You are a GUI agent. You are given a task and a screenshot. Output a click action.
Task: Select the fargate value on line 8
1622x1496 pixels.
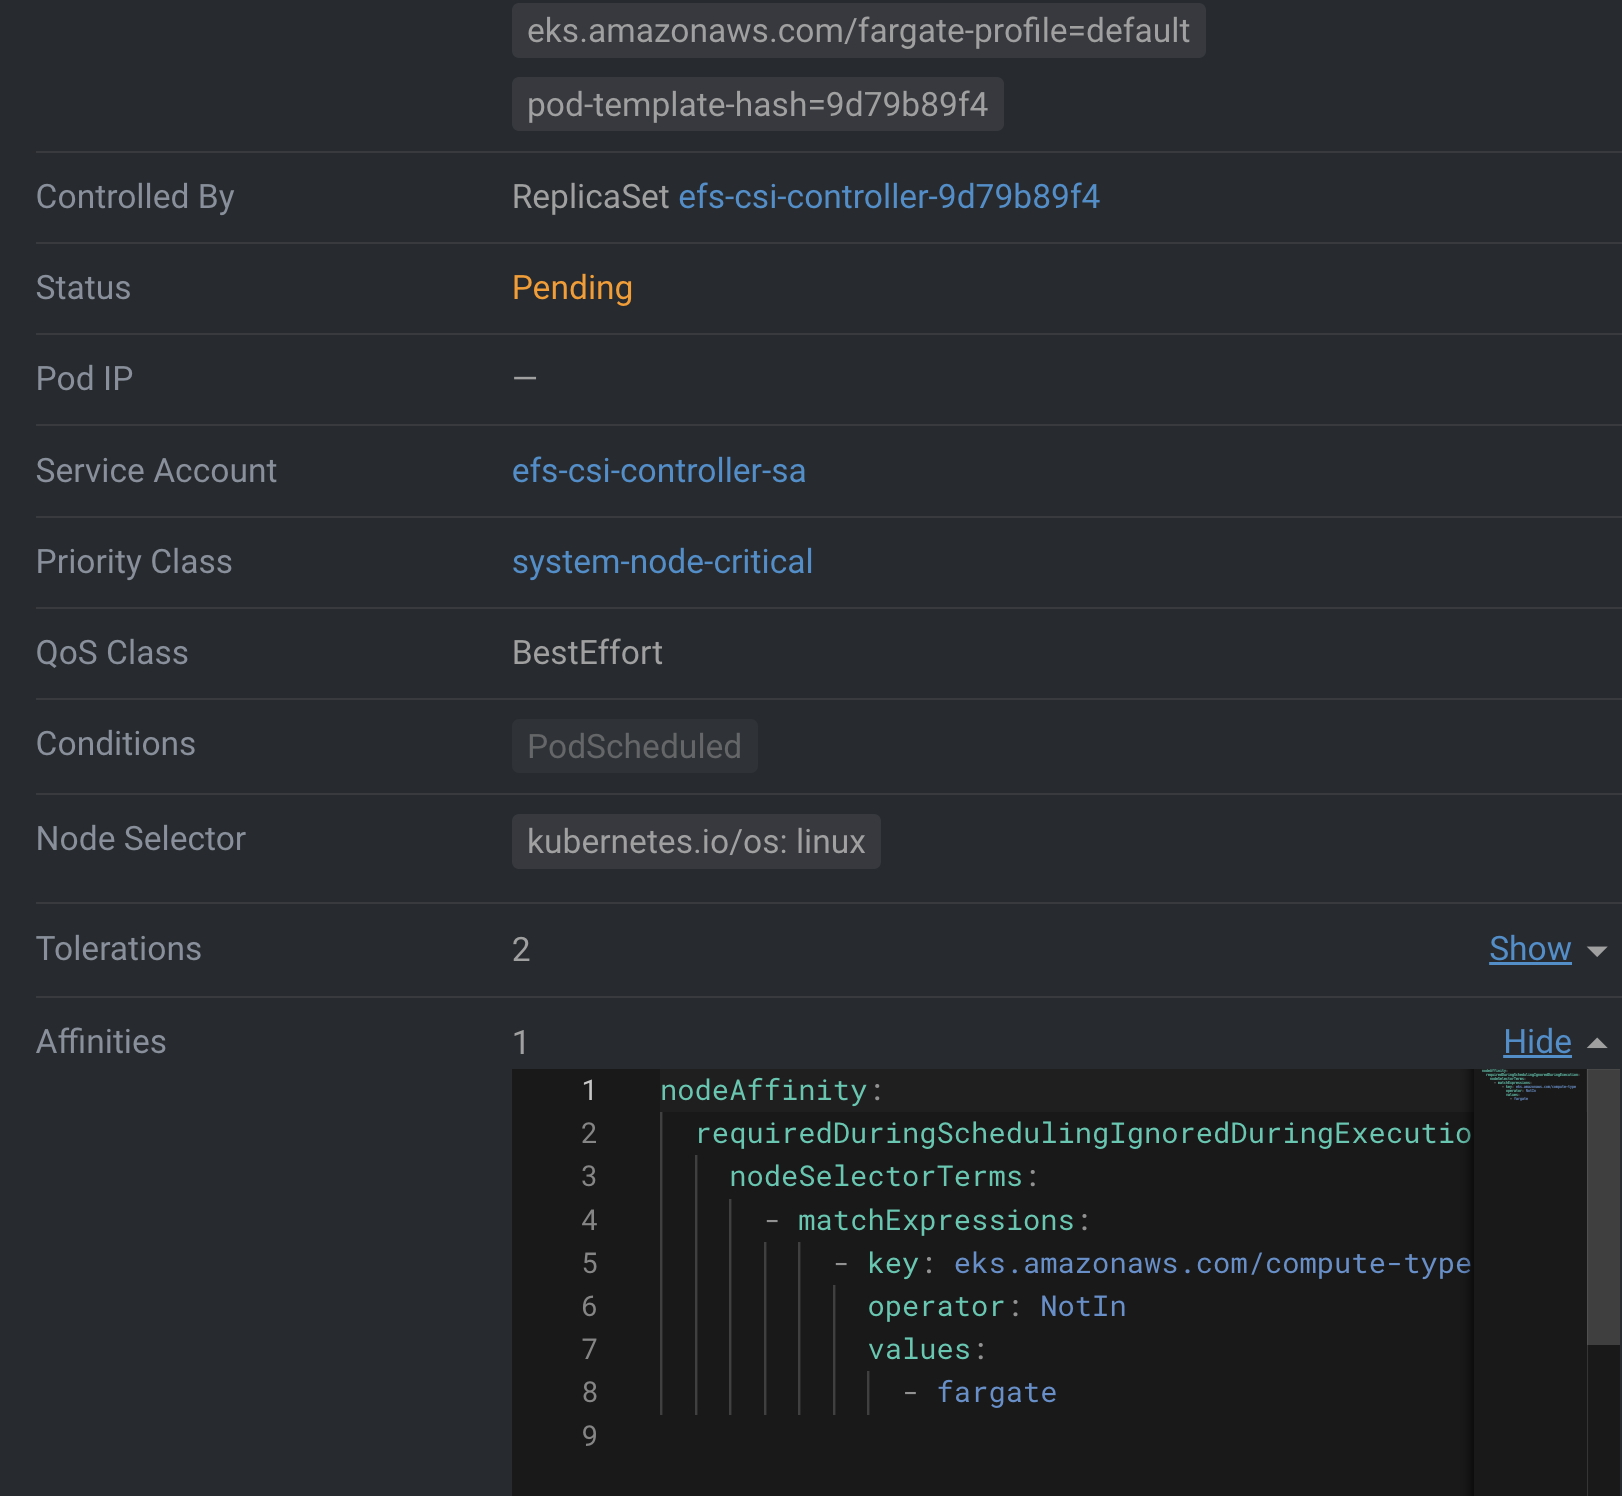coord(996,1391)
